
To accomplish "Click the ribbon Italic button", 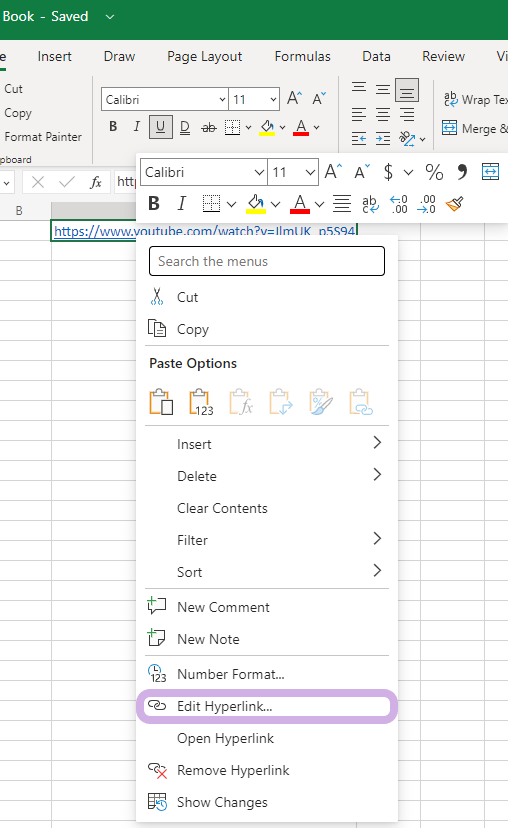I will [x=137, y=127].
